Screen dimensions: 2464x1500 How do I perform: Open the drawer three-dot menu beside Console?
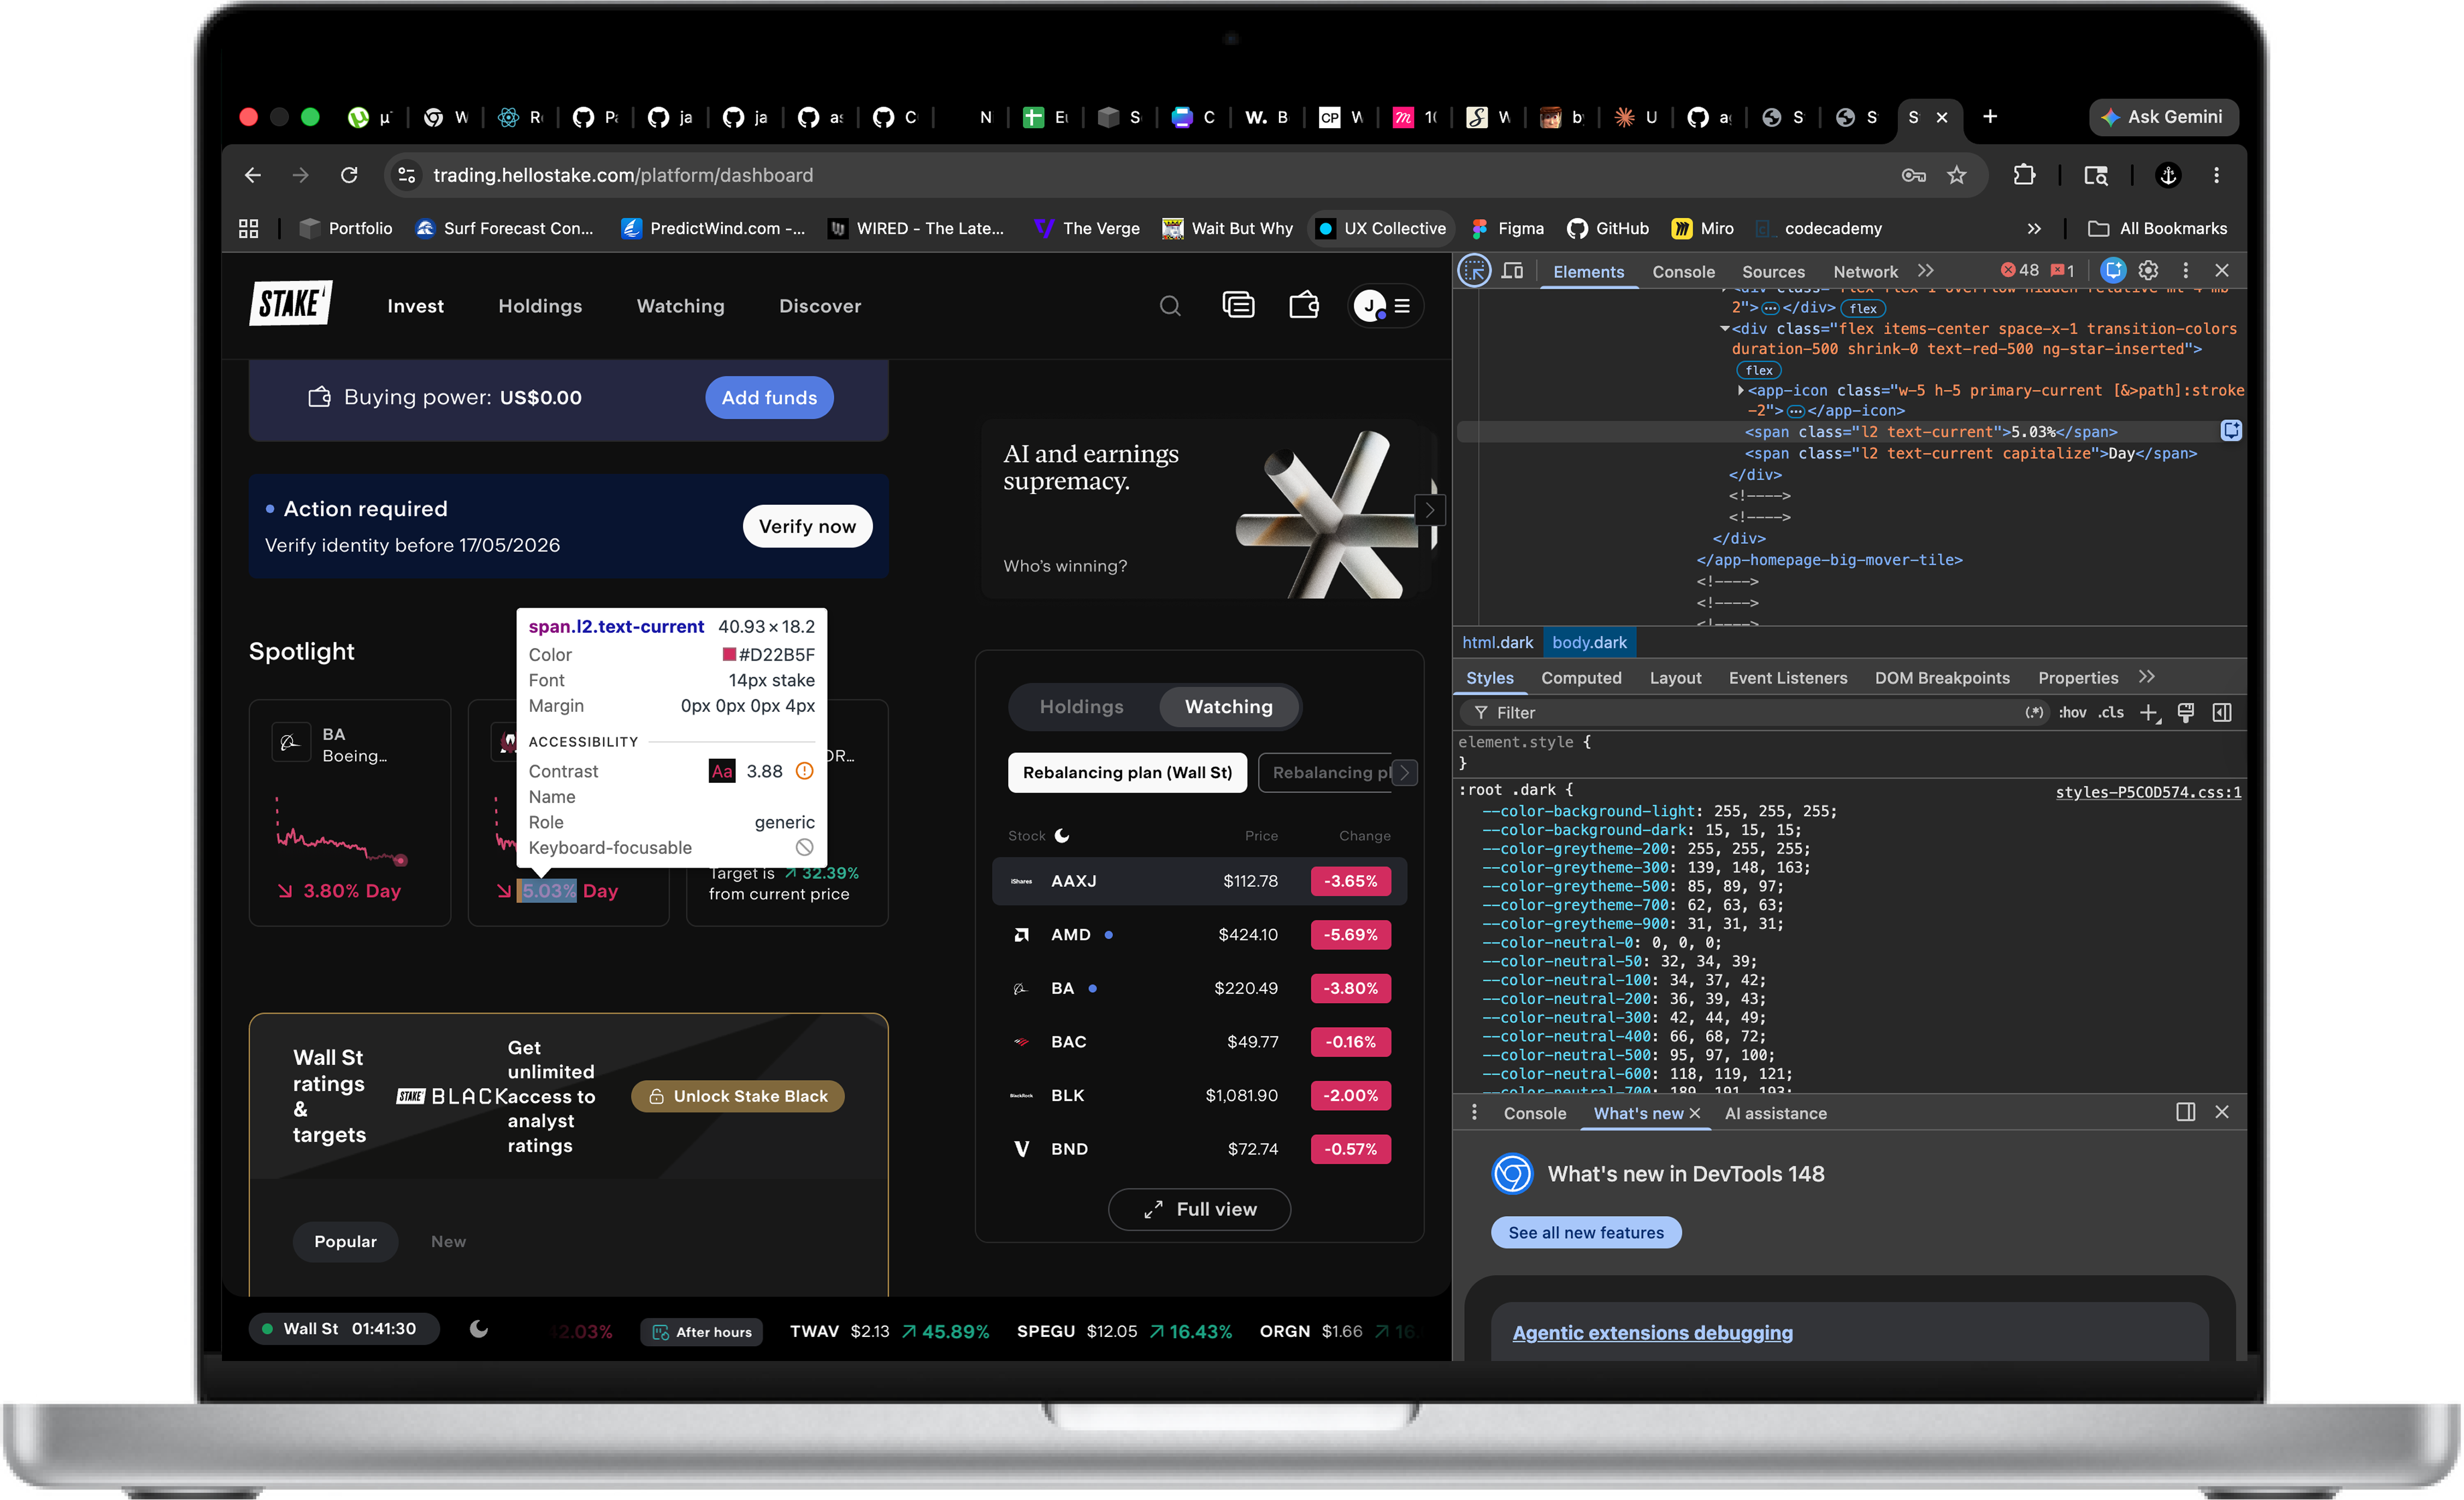click(1474, 1112)
